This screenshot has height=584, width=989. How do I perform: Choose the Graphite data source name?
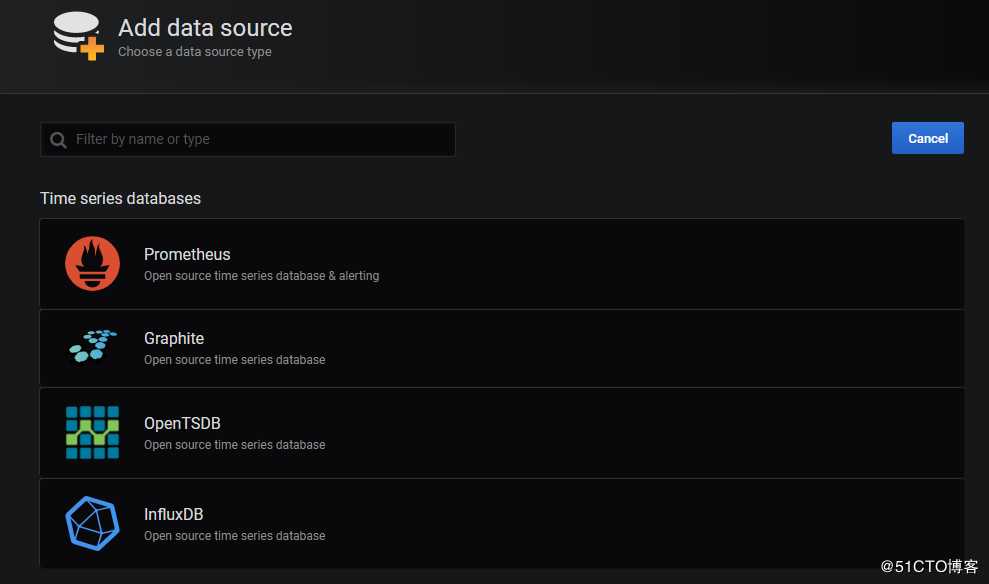(x=174, y=339)
